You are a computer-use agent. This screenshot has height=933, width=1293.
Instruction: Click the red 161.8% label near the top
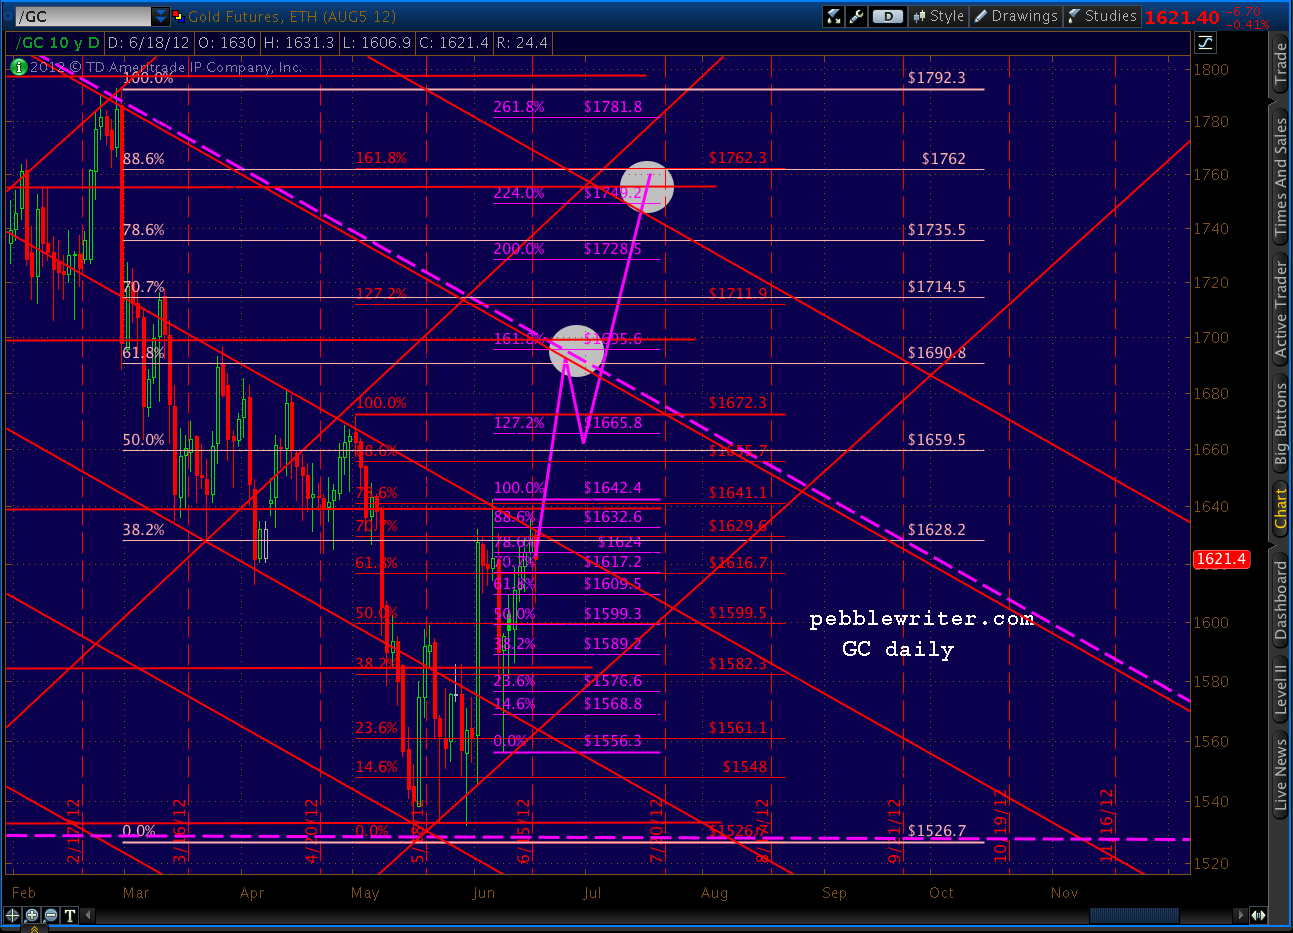click(381, 158)
